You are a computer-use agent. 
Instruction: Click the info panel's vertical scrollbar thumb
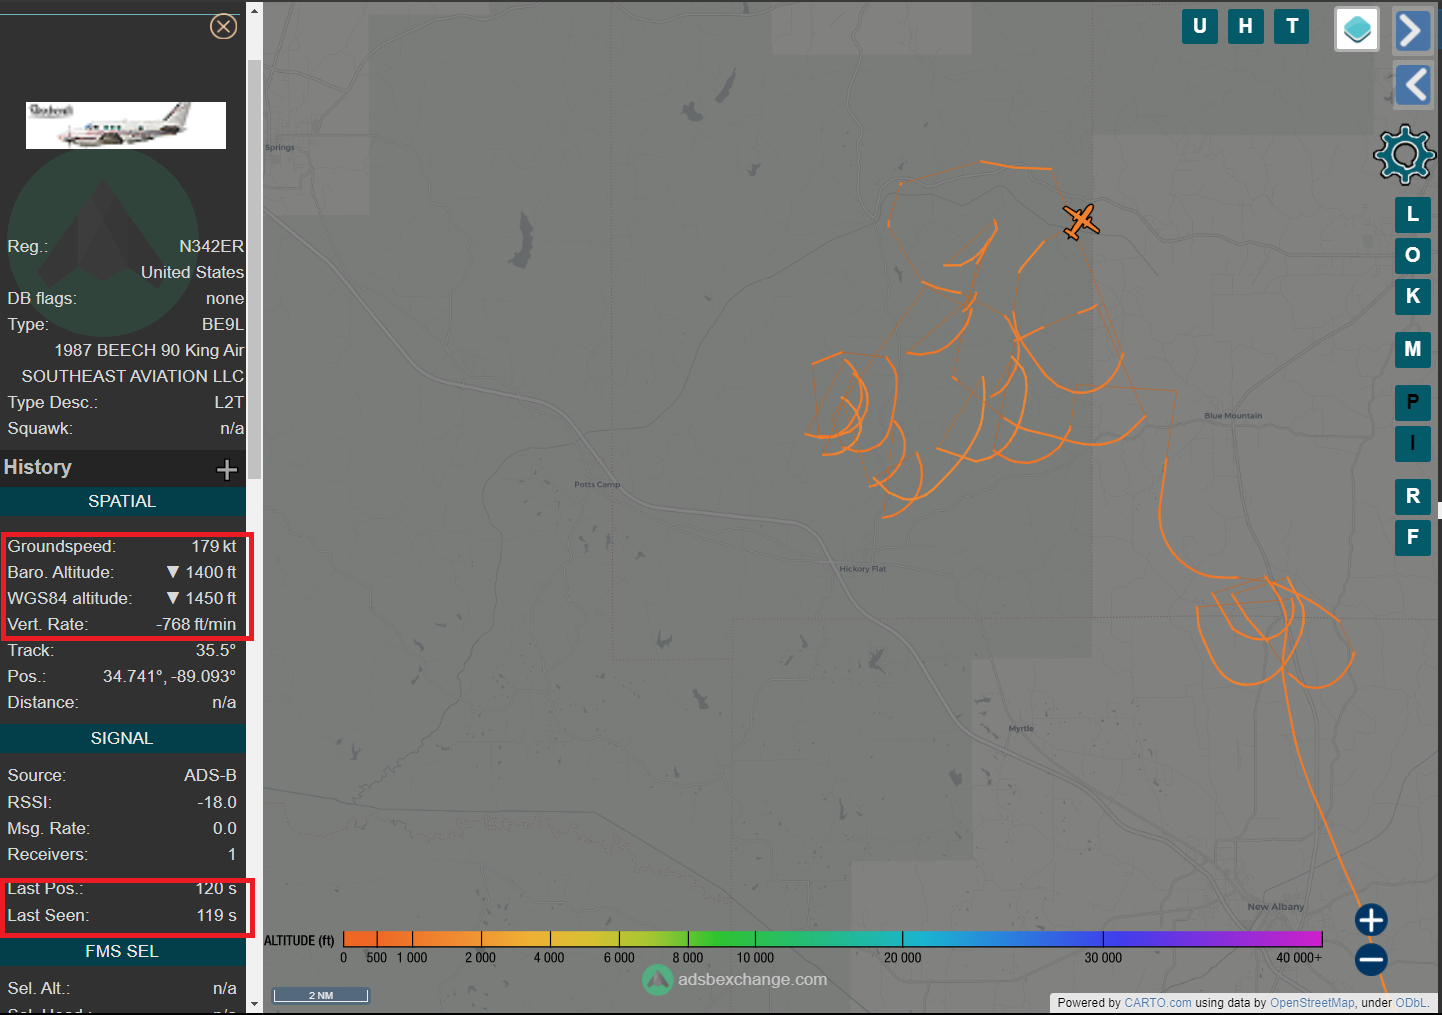coord(254,268)
